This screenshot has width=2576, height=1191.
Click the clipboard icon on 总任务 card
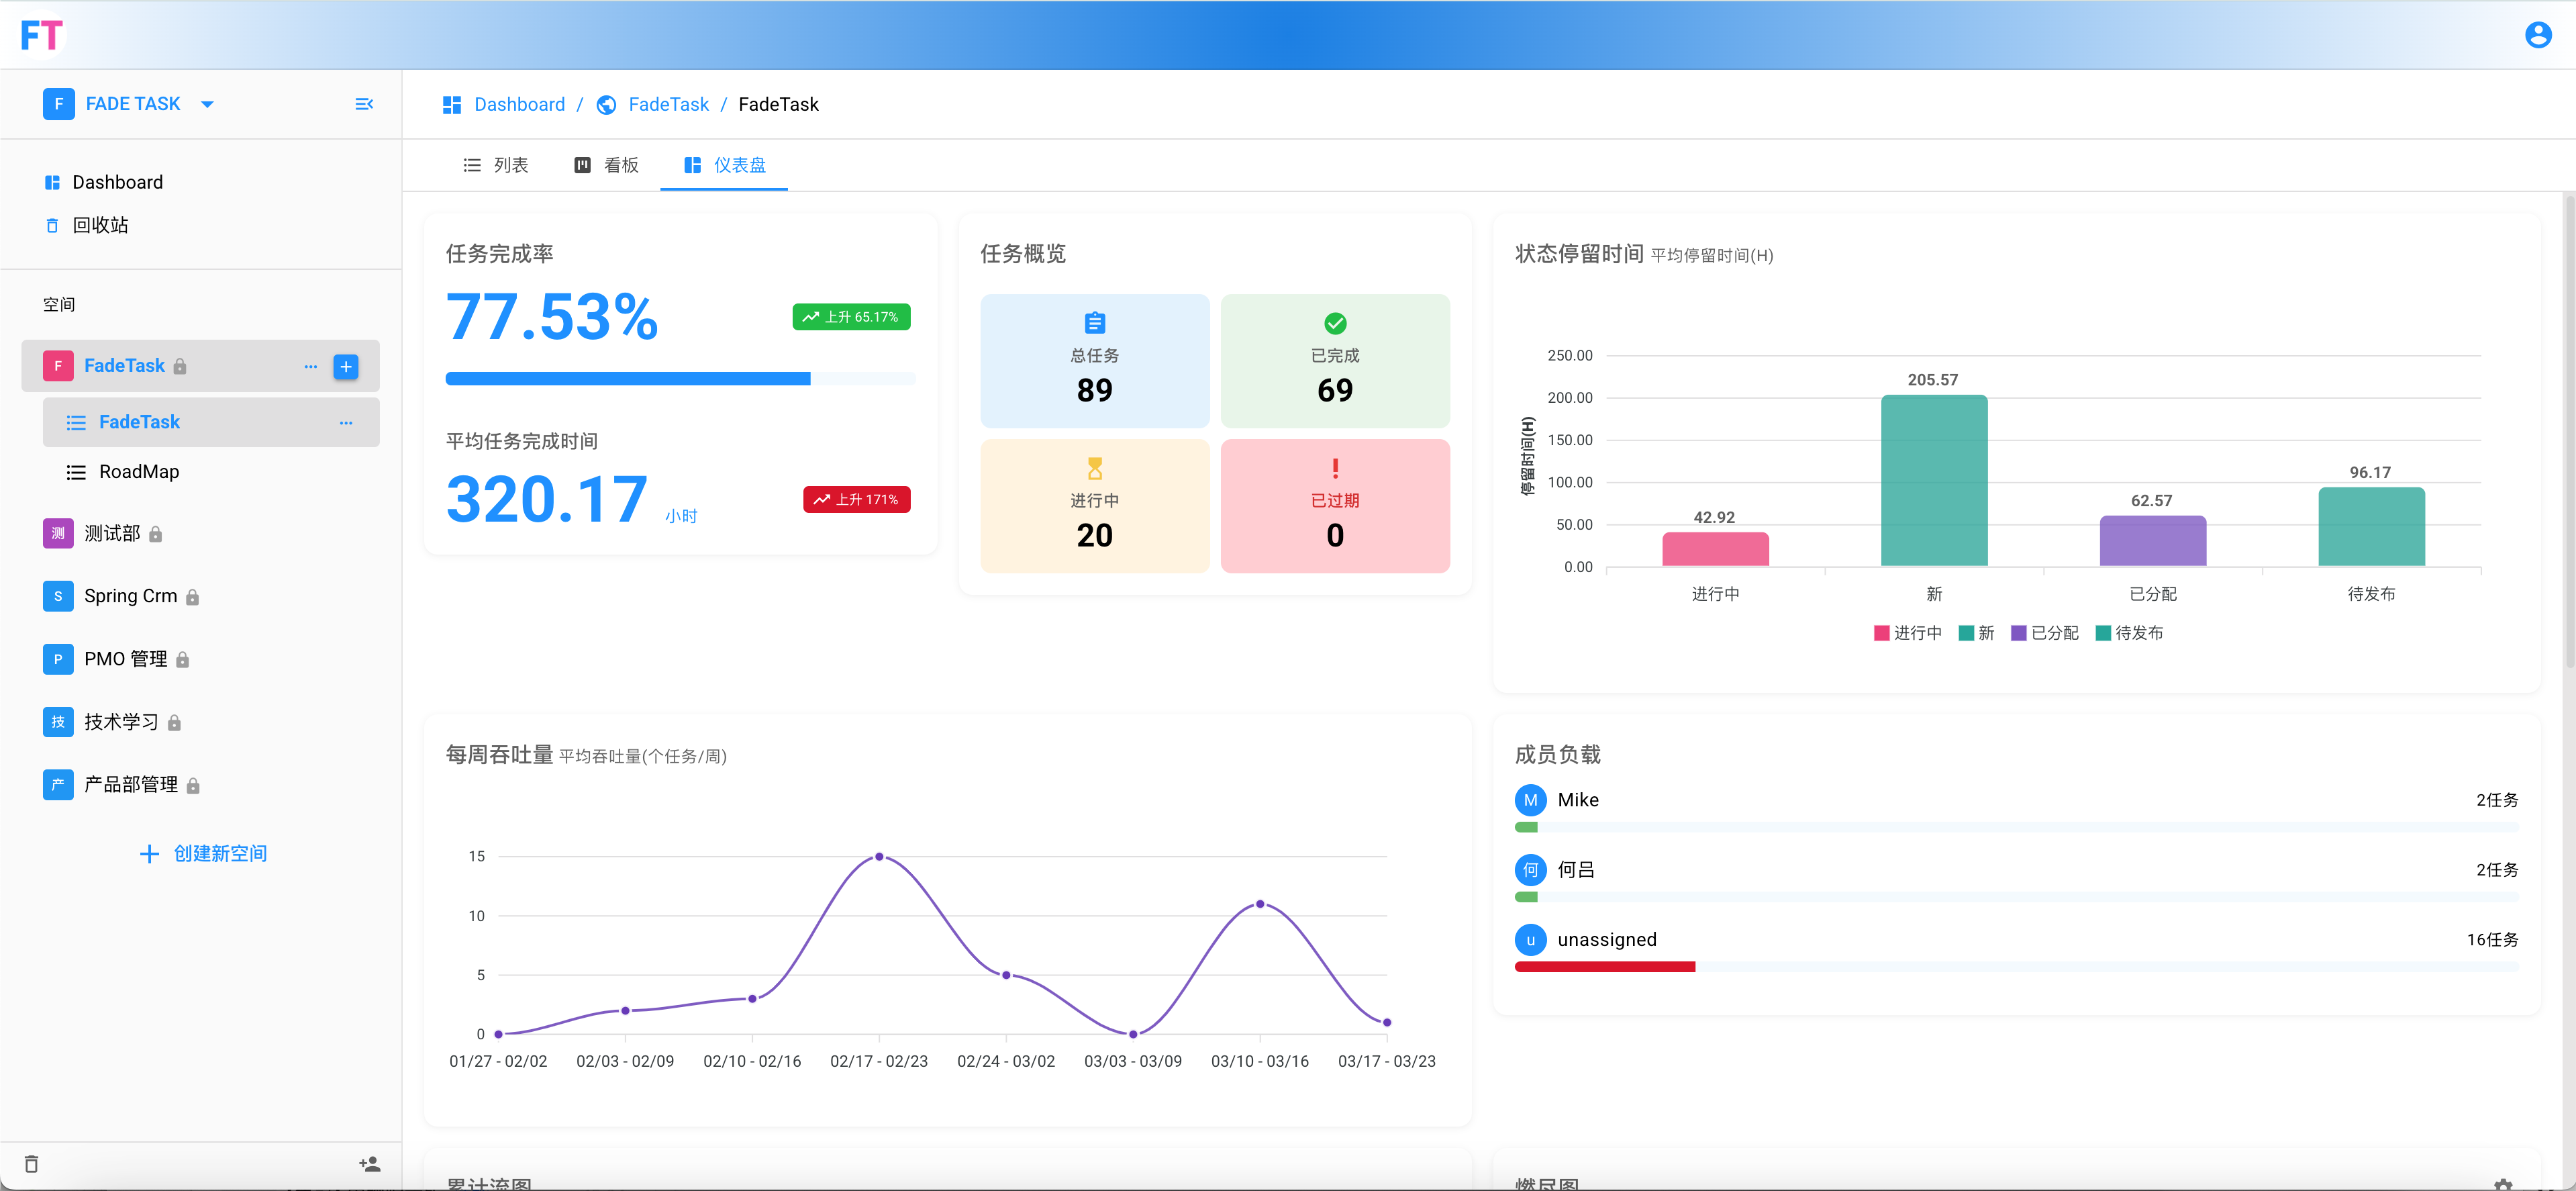pyautogui.click(x=1095, y=323)
